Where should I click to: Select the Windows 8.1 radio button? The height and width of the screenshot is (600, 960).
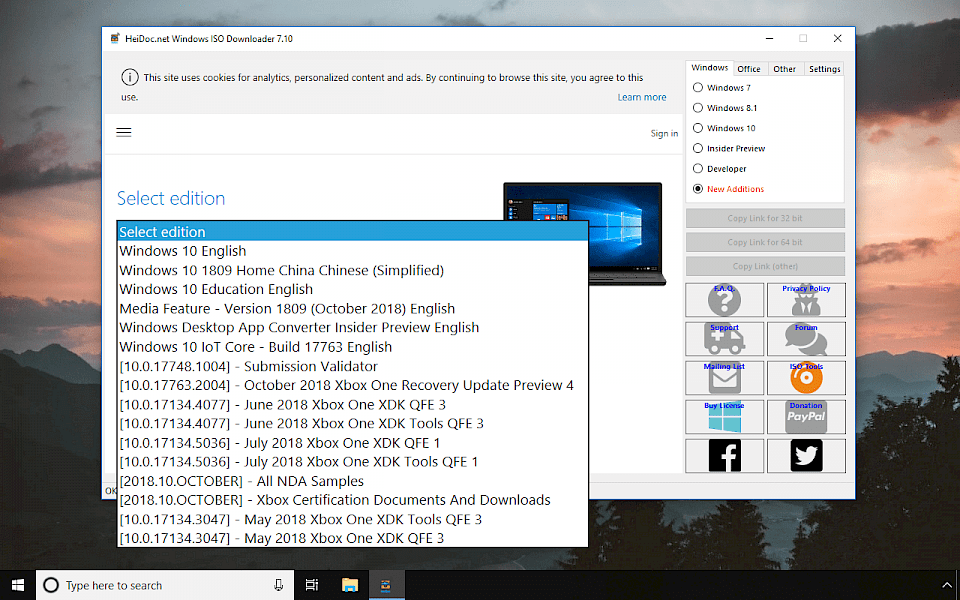click(697, 108)
